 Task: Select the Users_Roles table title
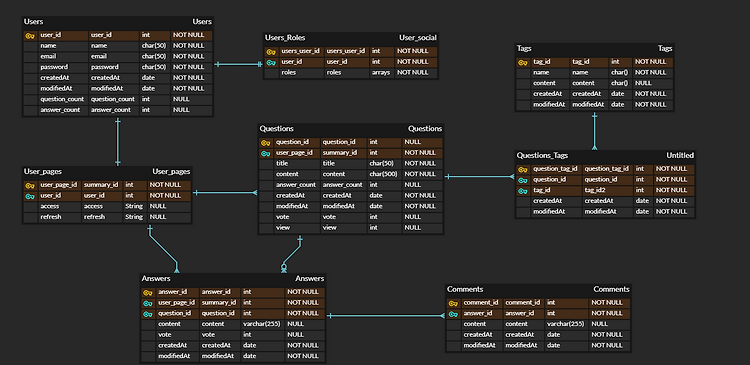click(x=285, y=38)
